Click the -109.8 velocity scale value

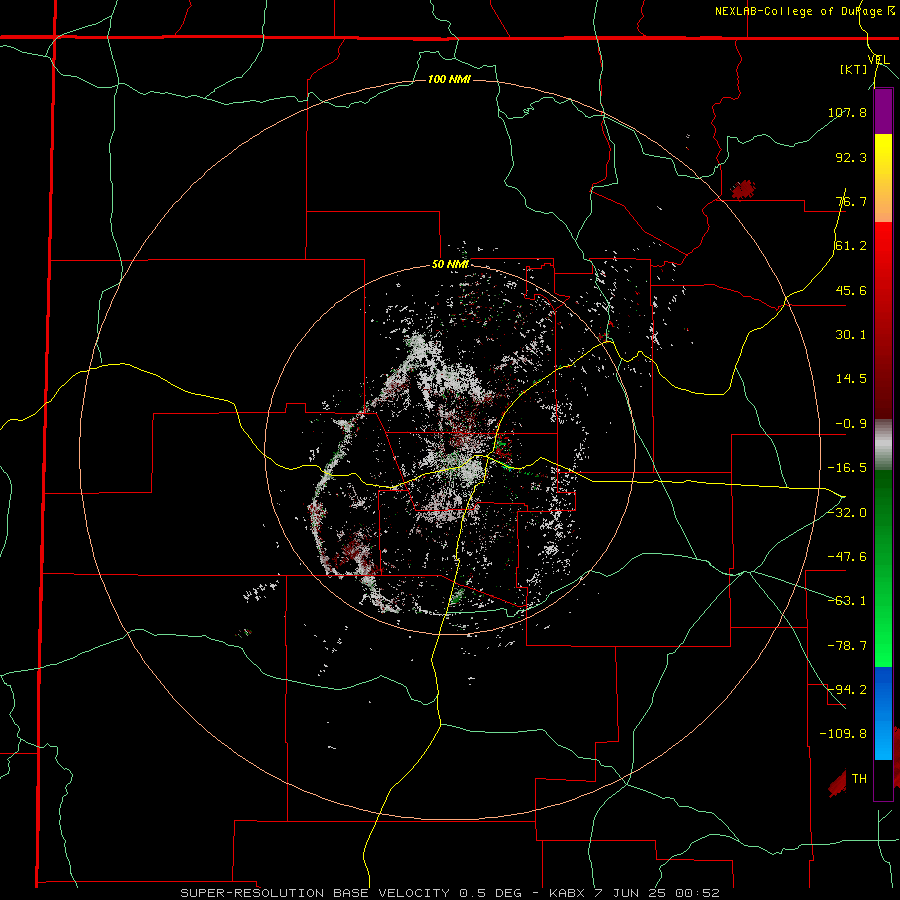tap(843, 734)
